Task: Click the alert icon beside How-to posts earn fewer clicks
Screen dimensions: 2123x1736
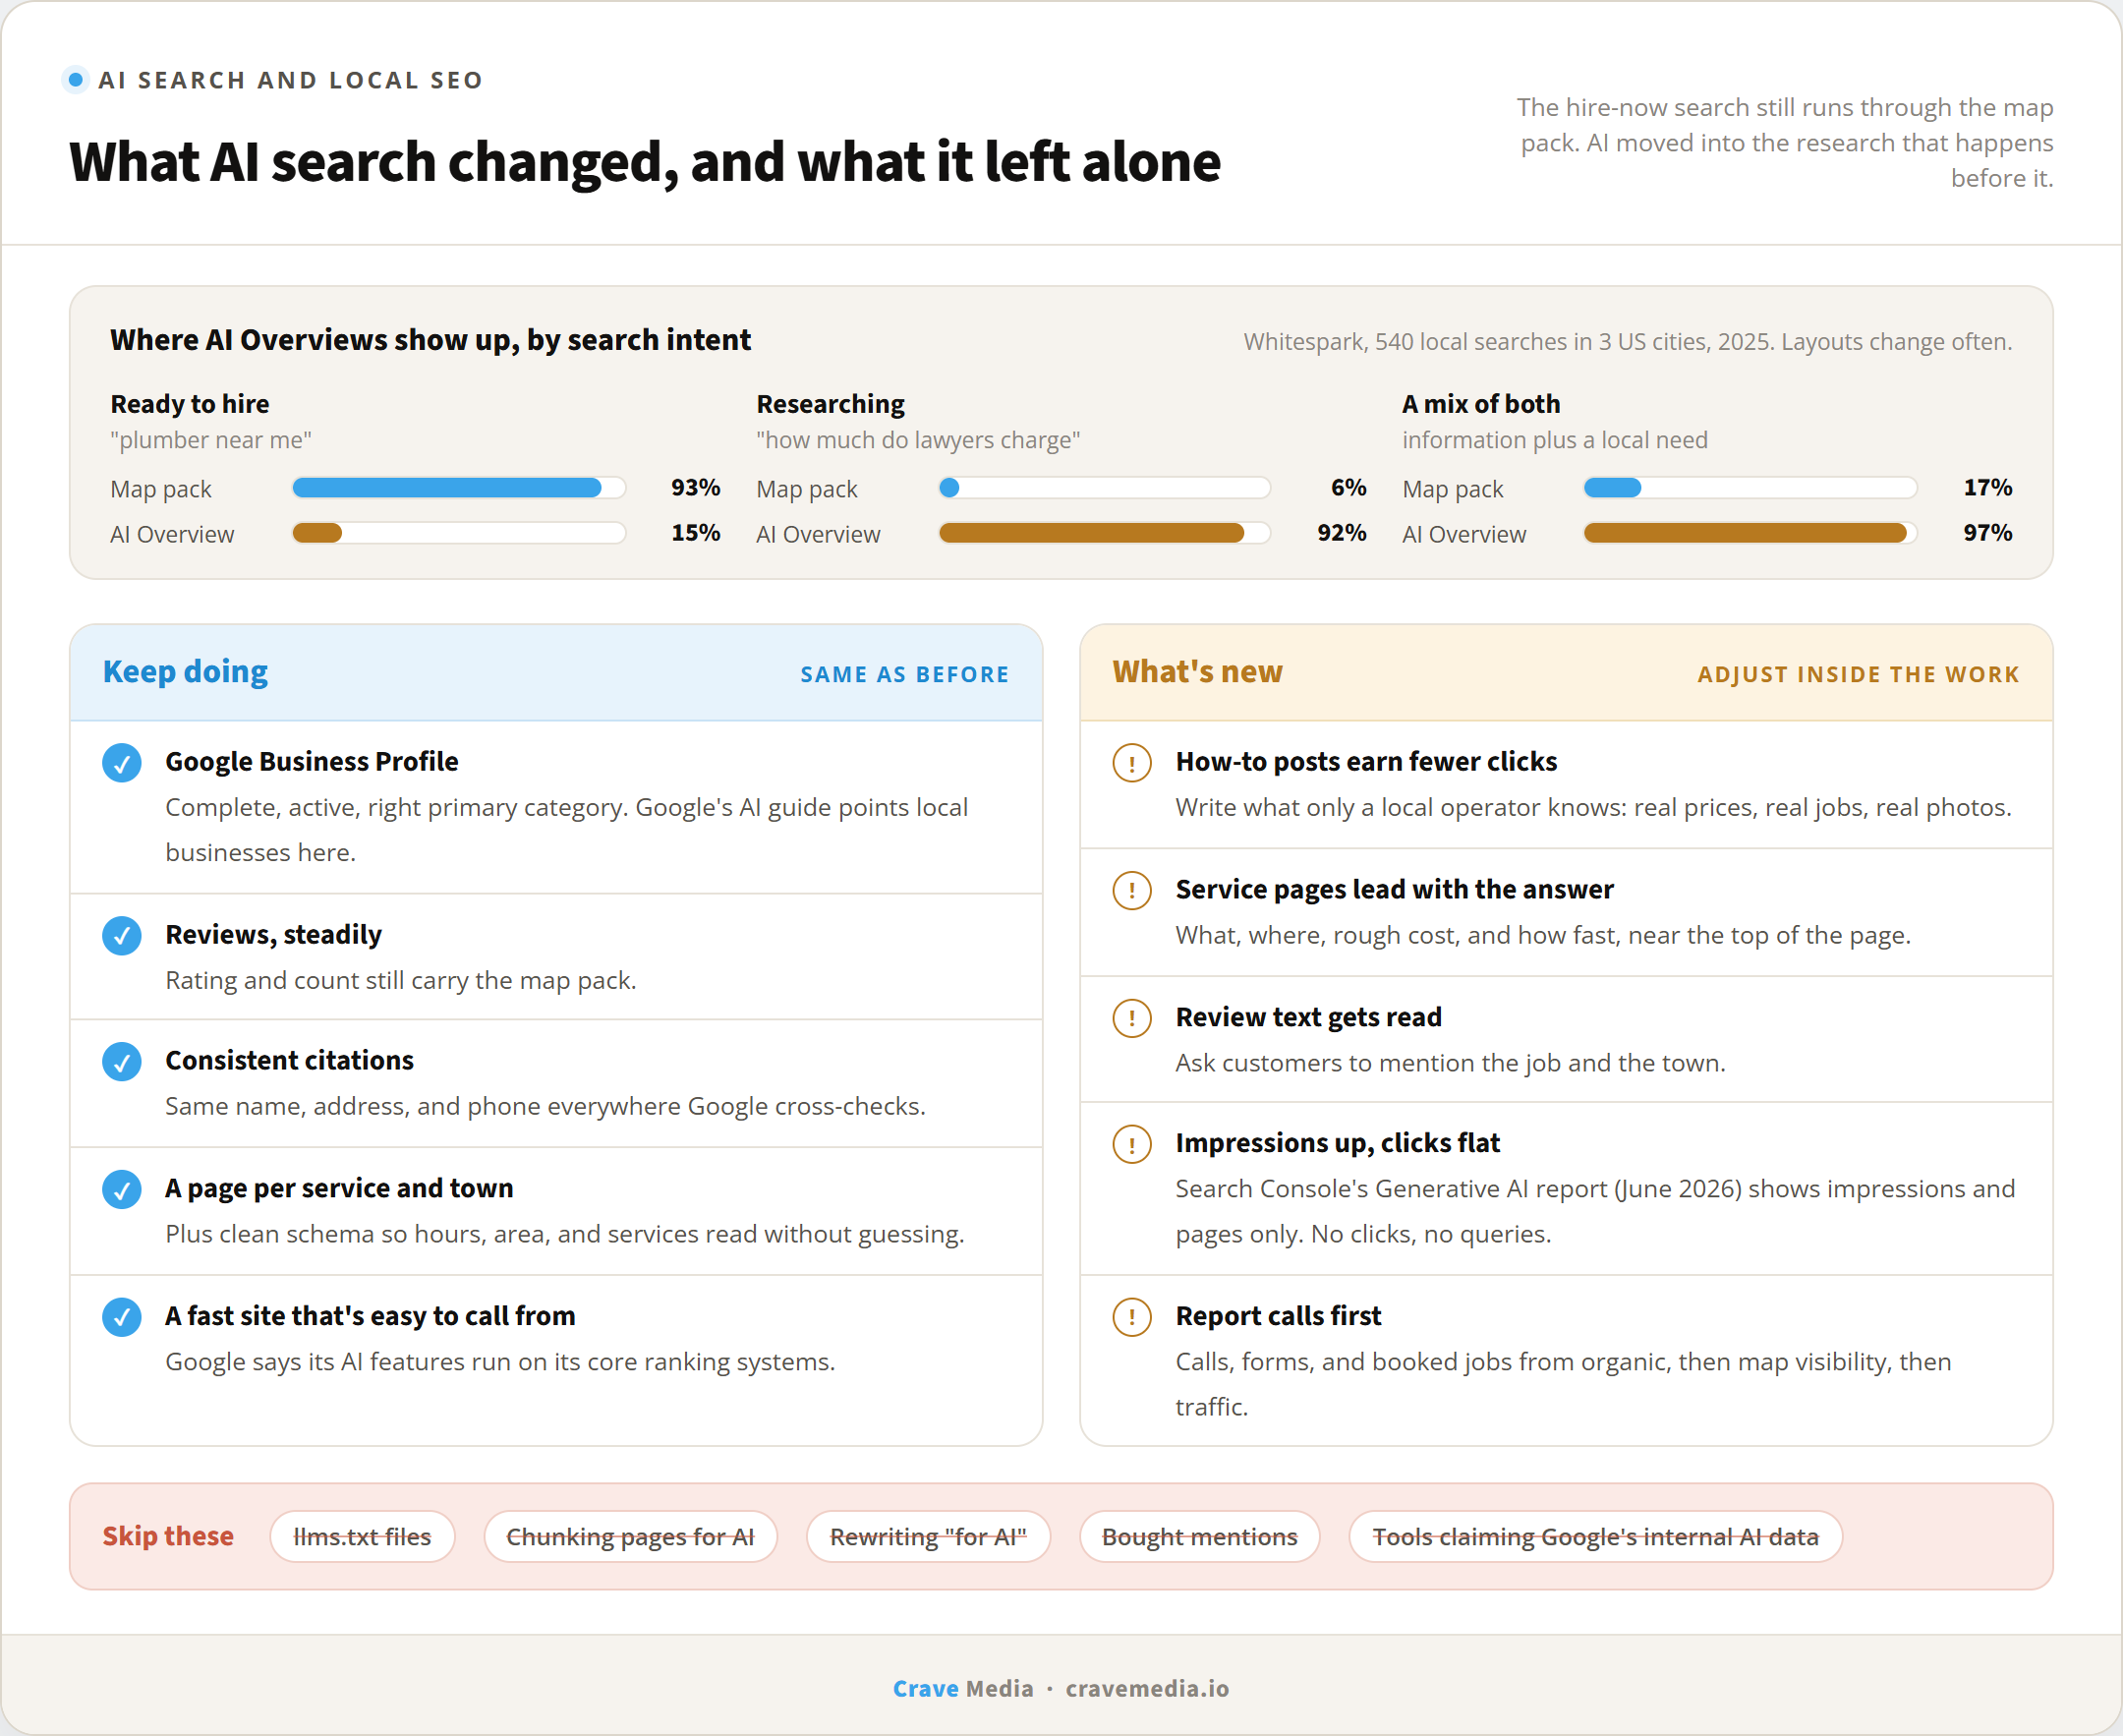Action: pyautogui.click(x=1132, y=764)
